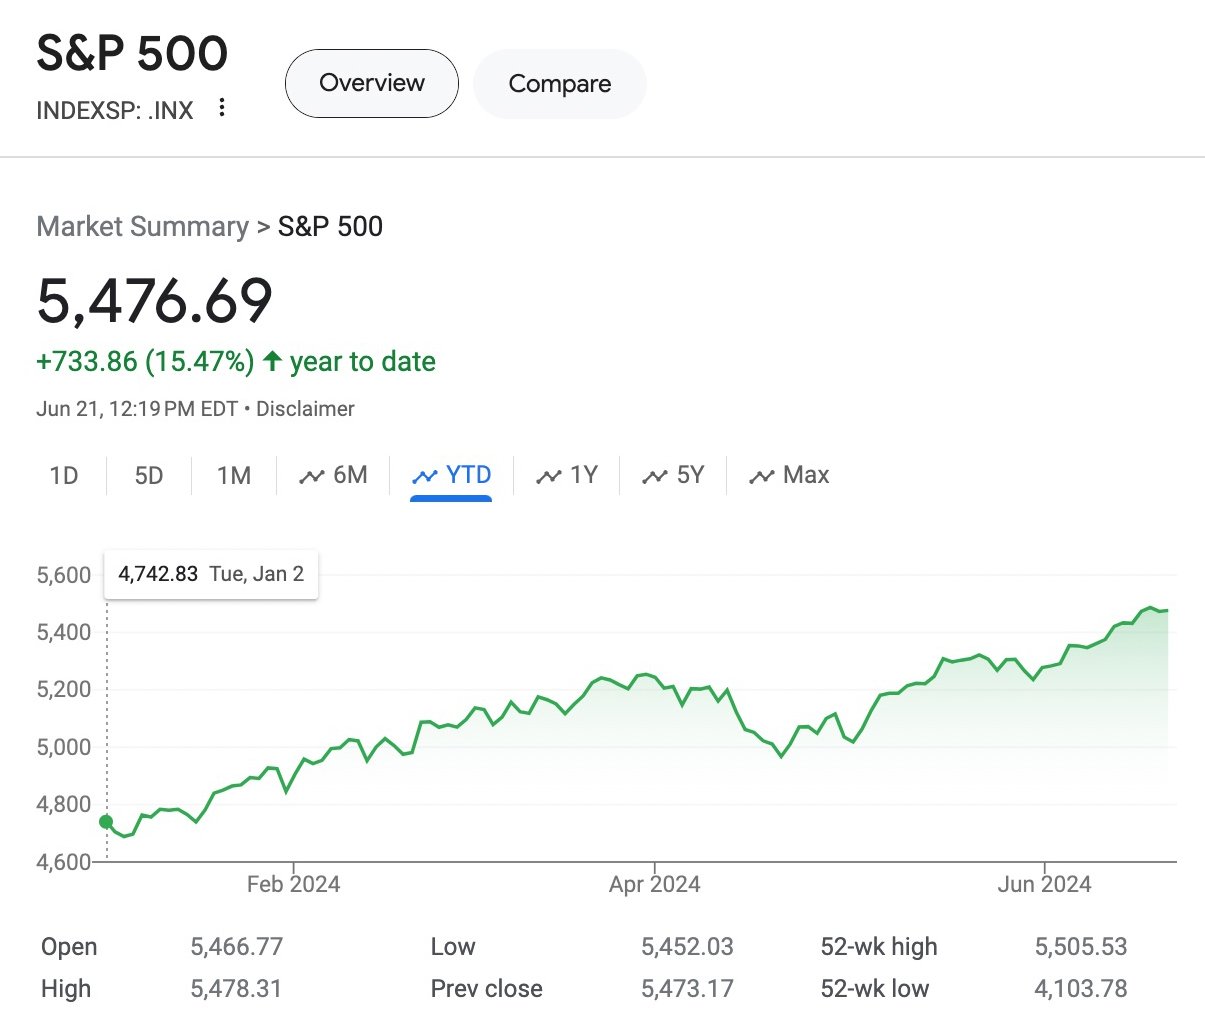Open the Disclaimer link
The height and width of the screenshot is (1027, 1205).
(305, 408)
